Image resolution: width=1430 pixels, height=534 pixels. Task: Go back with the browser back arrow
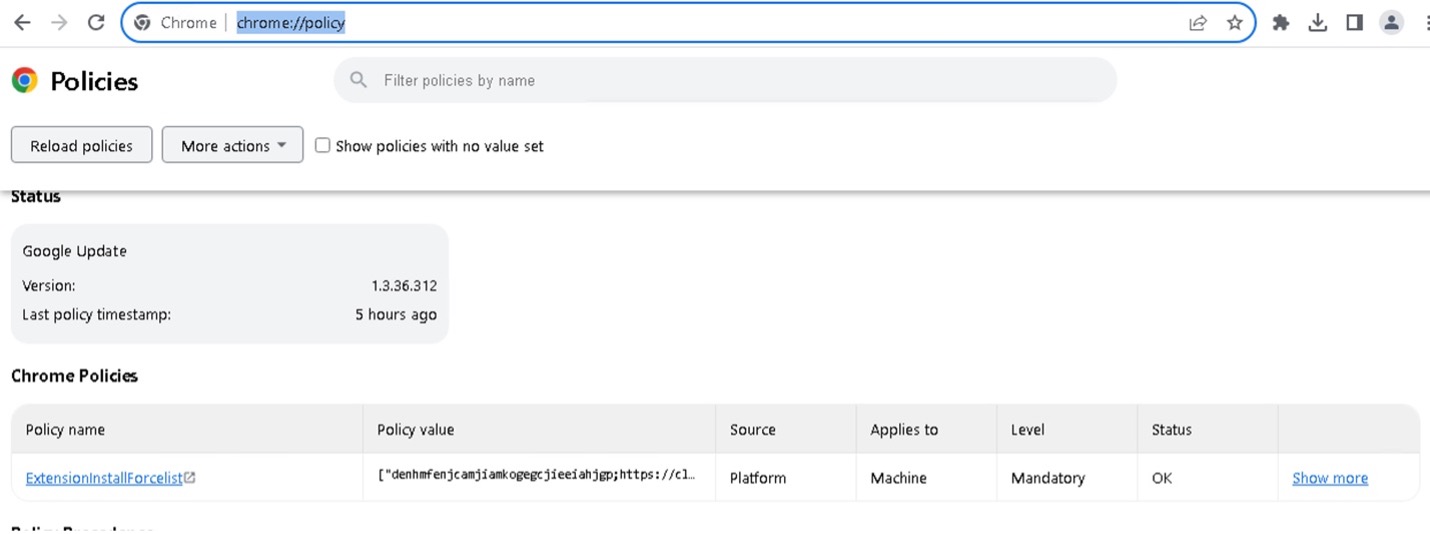click(x=21, y=22)
